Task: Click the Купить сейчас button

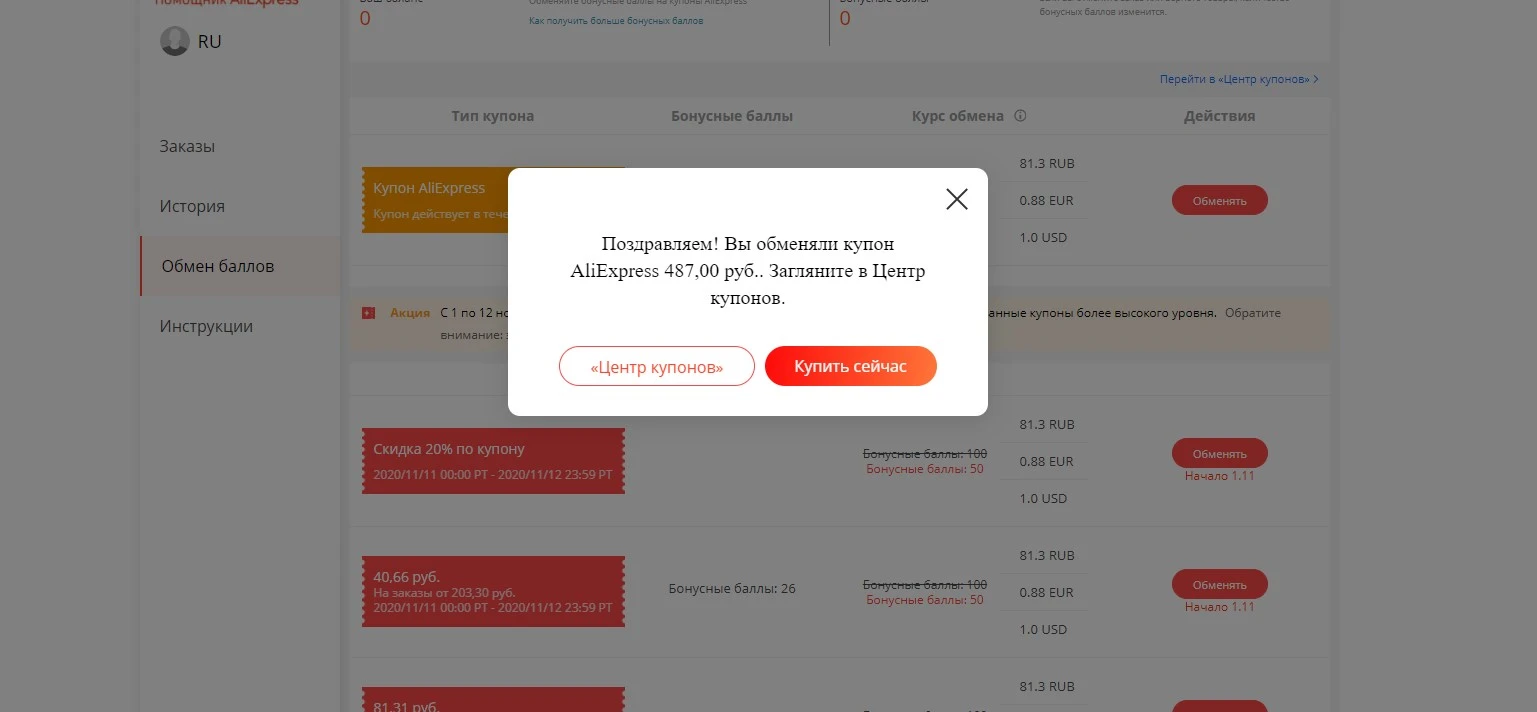Action: click(x=851, y=367)
